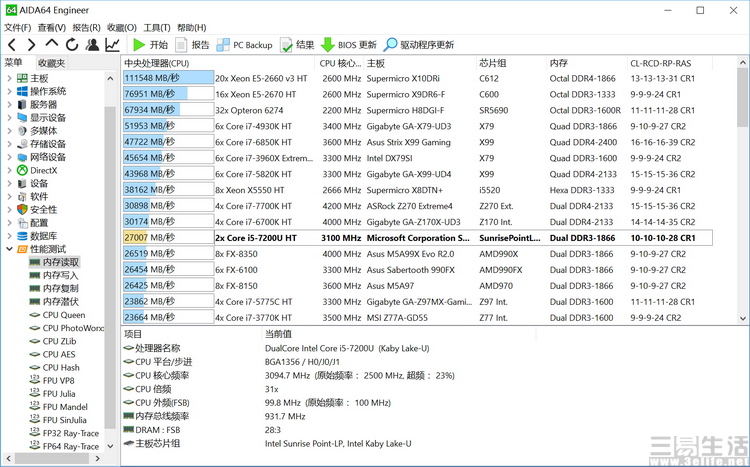This screenshot has height=467, width=750.
Task: Open the 查看(V) menu
Action: tap(52, 28)
